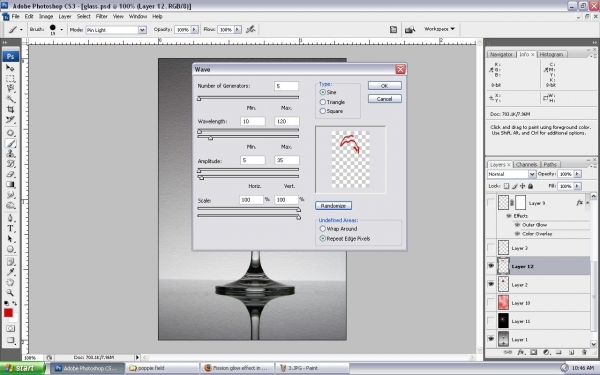Click the add layer mask icon
Viewport: 600px width, 375px height.
[533, 352]
